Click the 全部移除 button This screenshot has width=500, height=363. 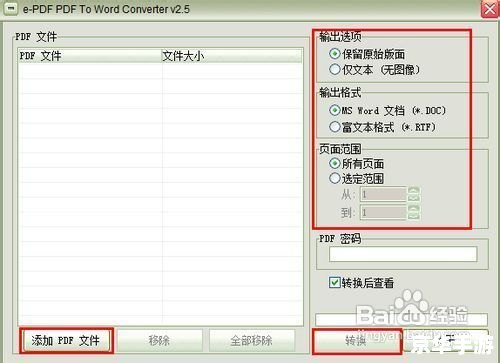coord(252,340)
